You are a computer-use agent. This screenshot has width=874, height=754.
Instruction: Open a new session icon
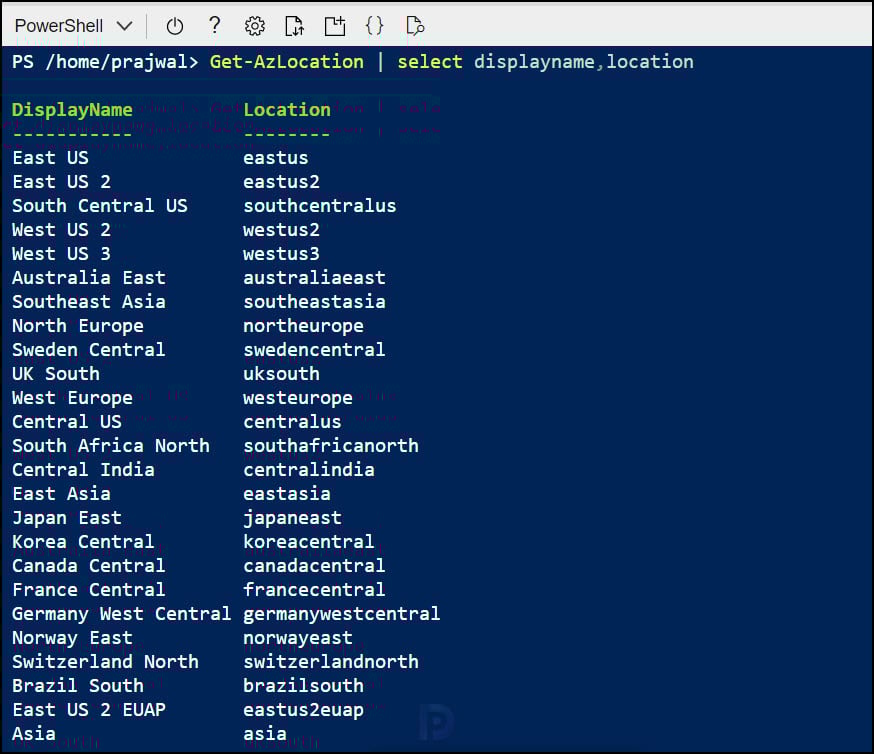(x=335, y=26)
